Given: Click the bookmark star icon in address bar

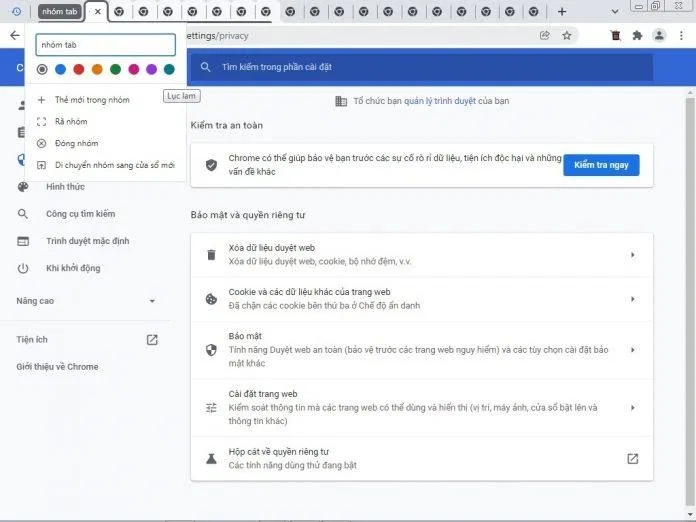Looking at the screenshot, I should [567, 35].
